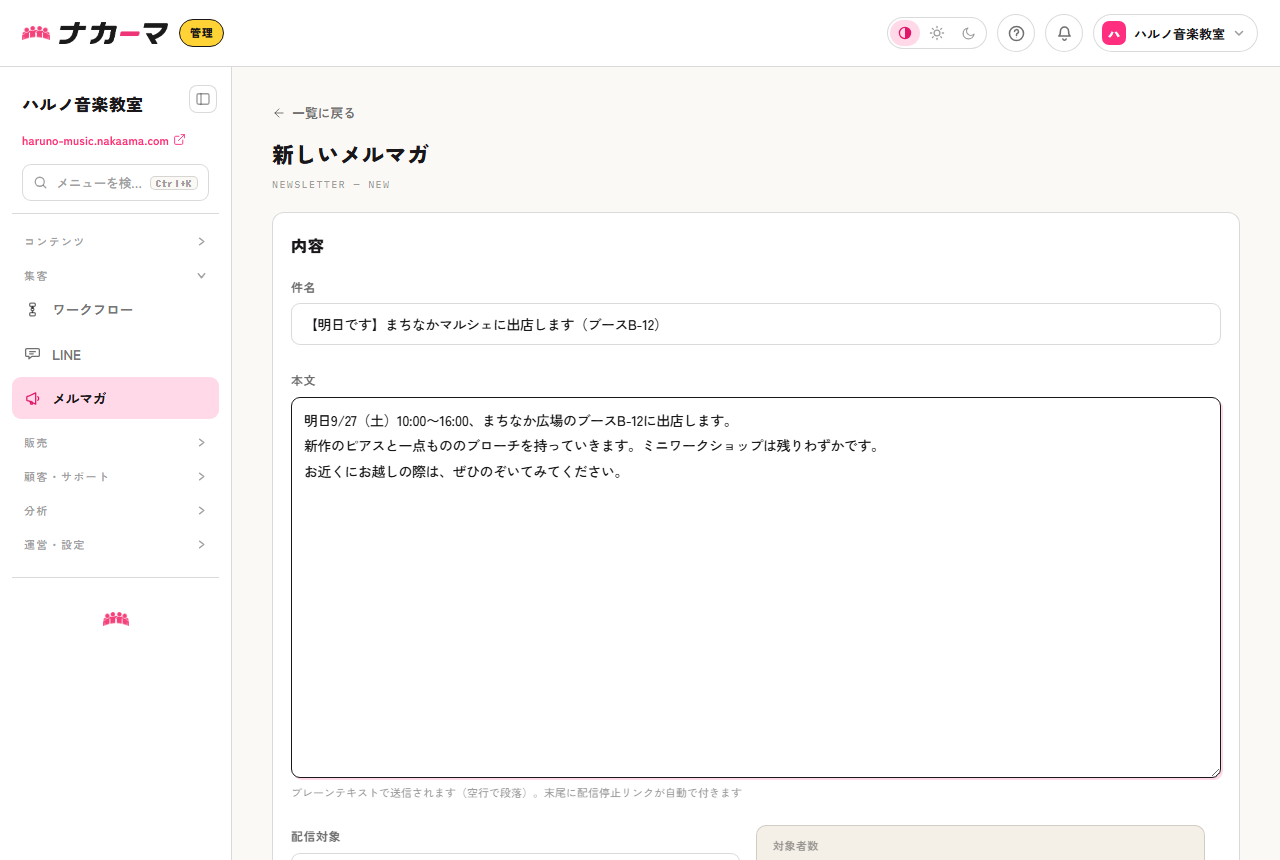The width and height of the screenshot is (1280, 860).
Task: Collapse the sidebar panel icon
Action: coord(203,99)
